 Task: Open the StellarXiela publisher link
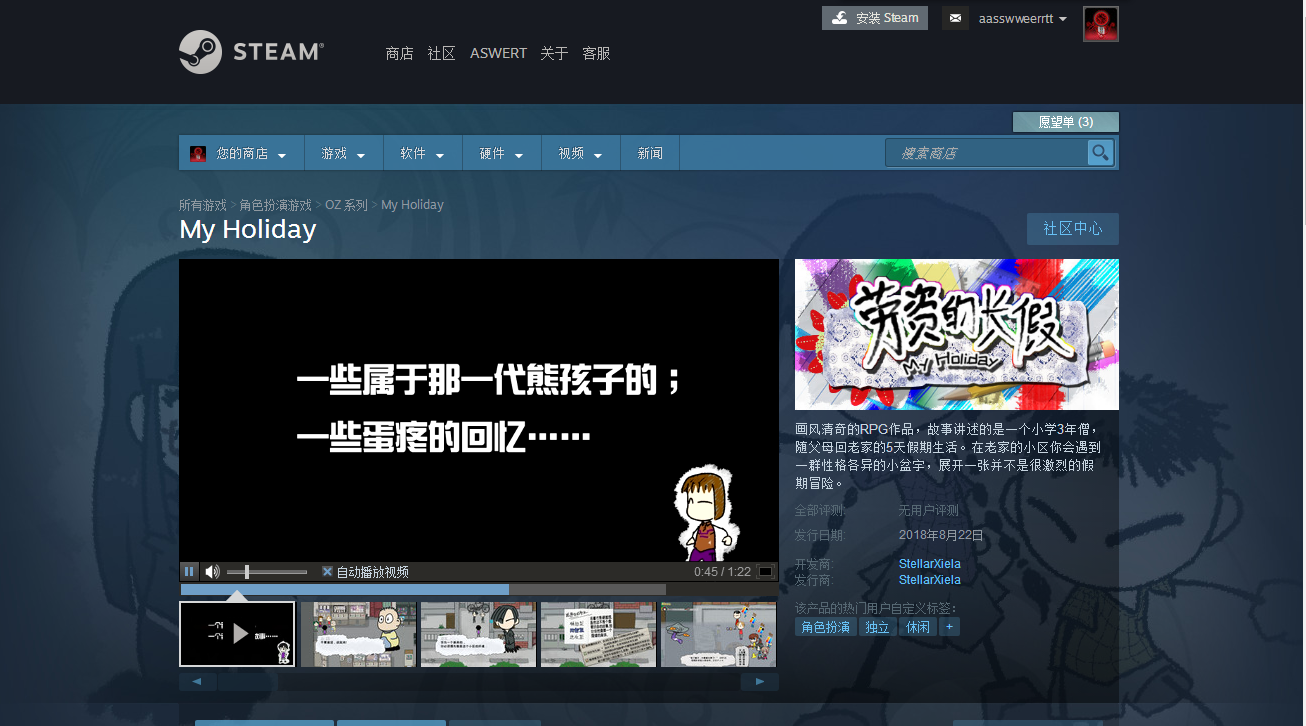[930, 580]
